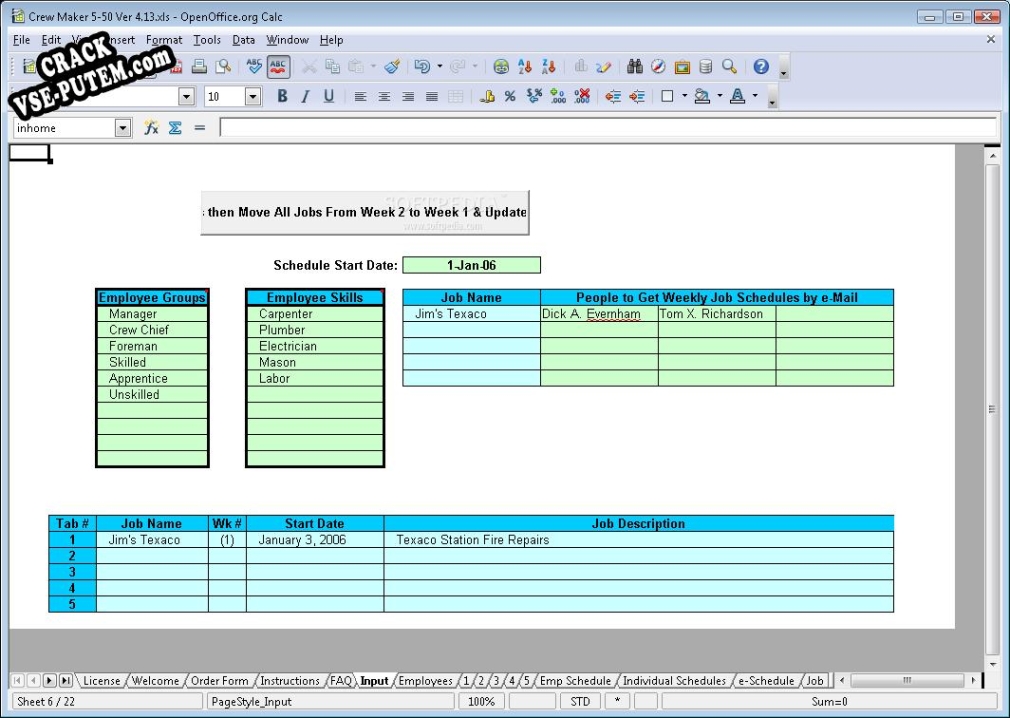The image size is (1010, 718).
Task: Go to last sheet tab navigation arrow
Action: tap(66, 680)
